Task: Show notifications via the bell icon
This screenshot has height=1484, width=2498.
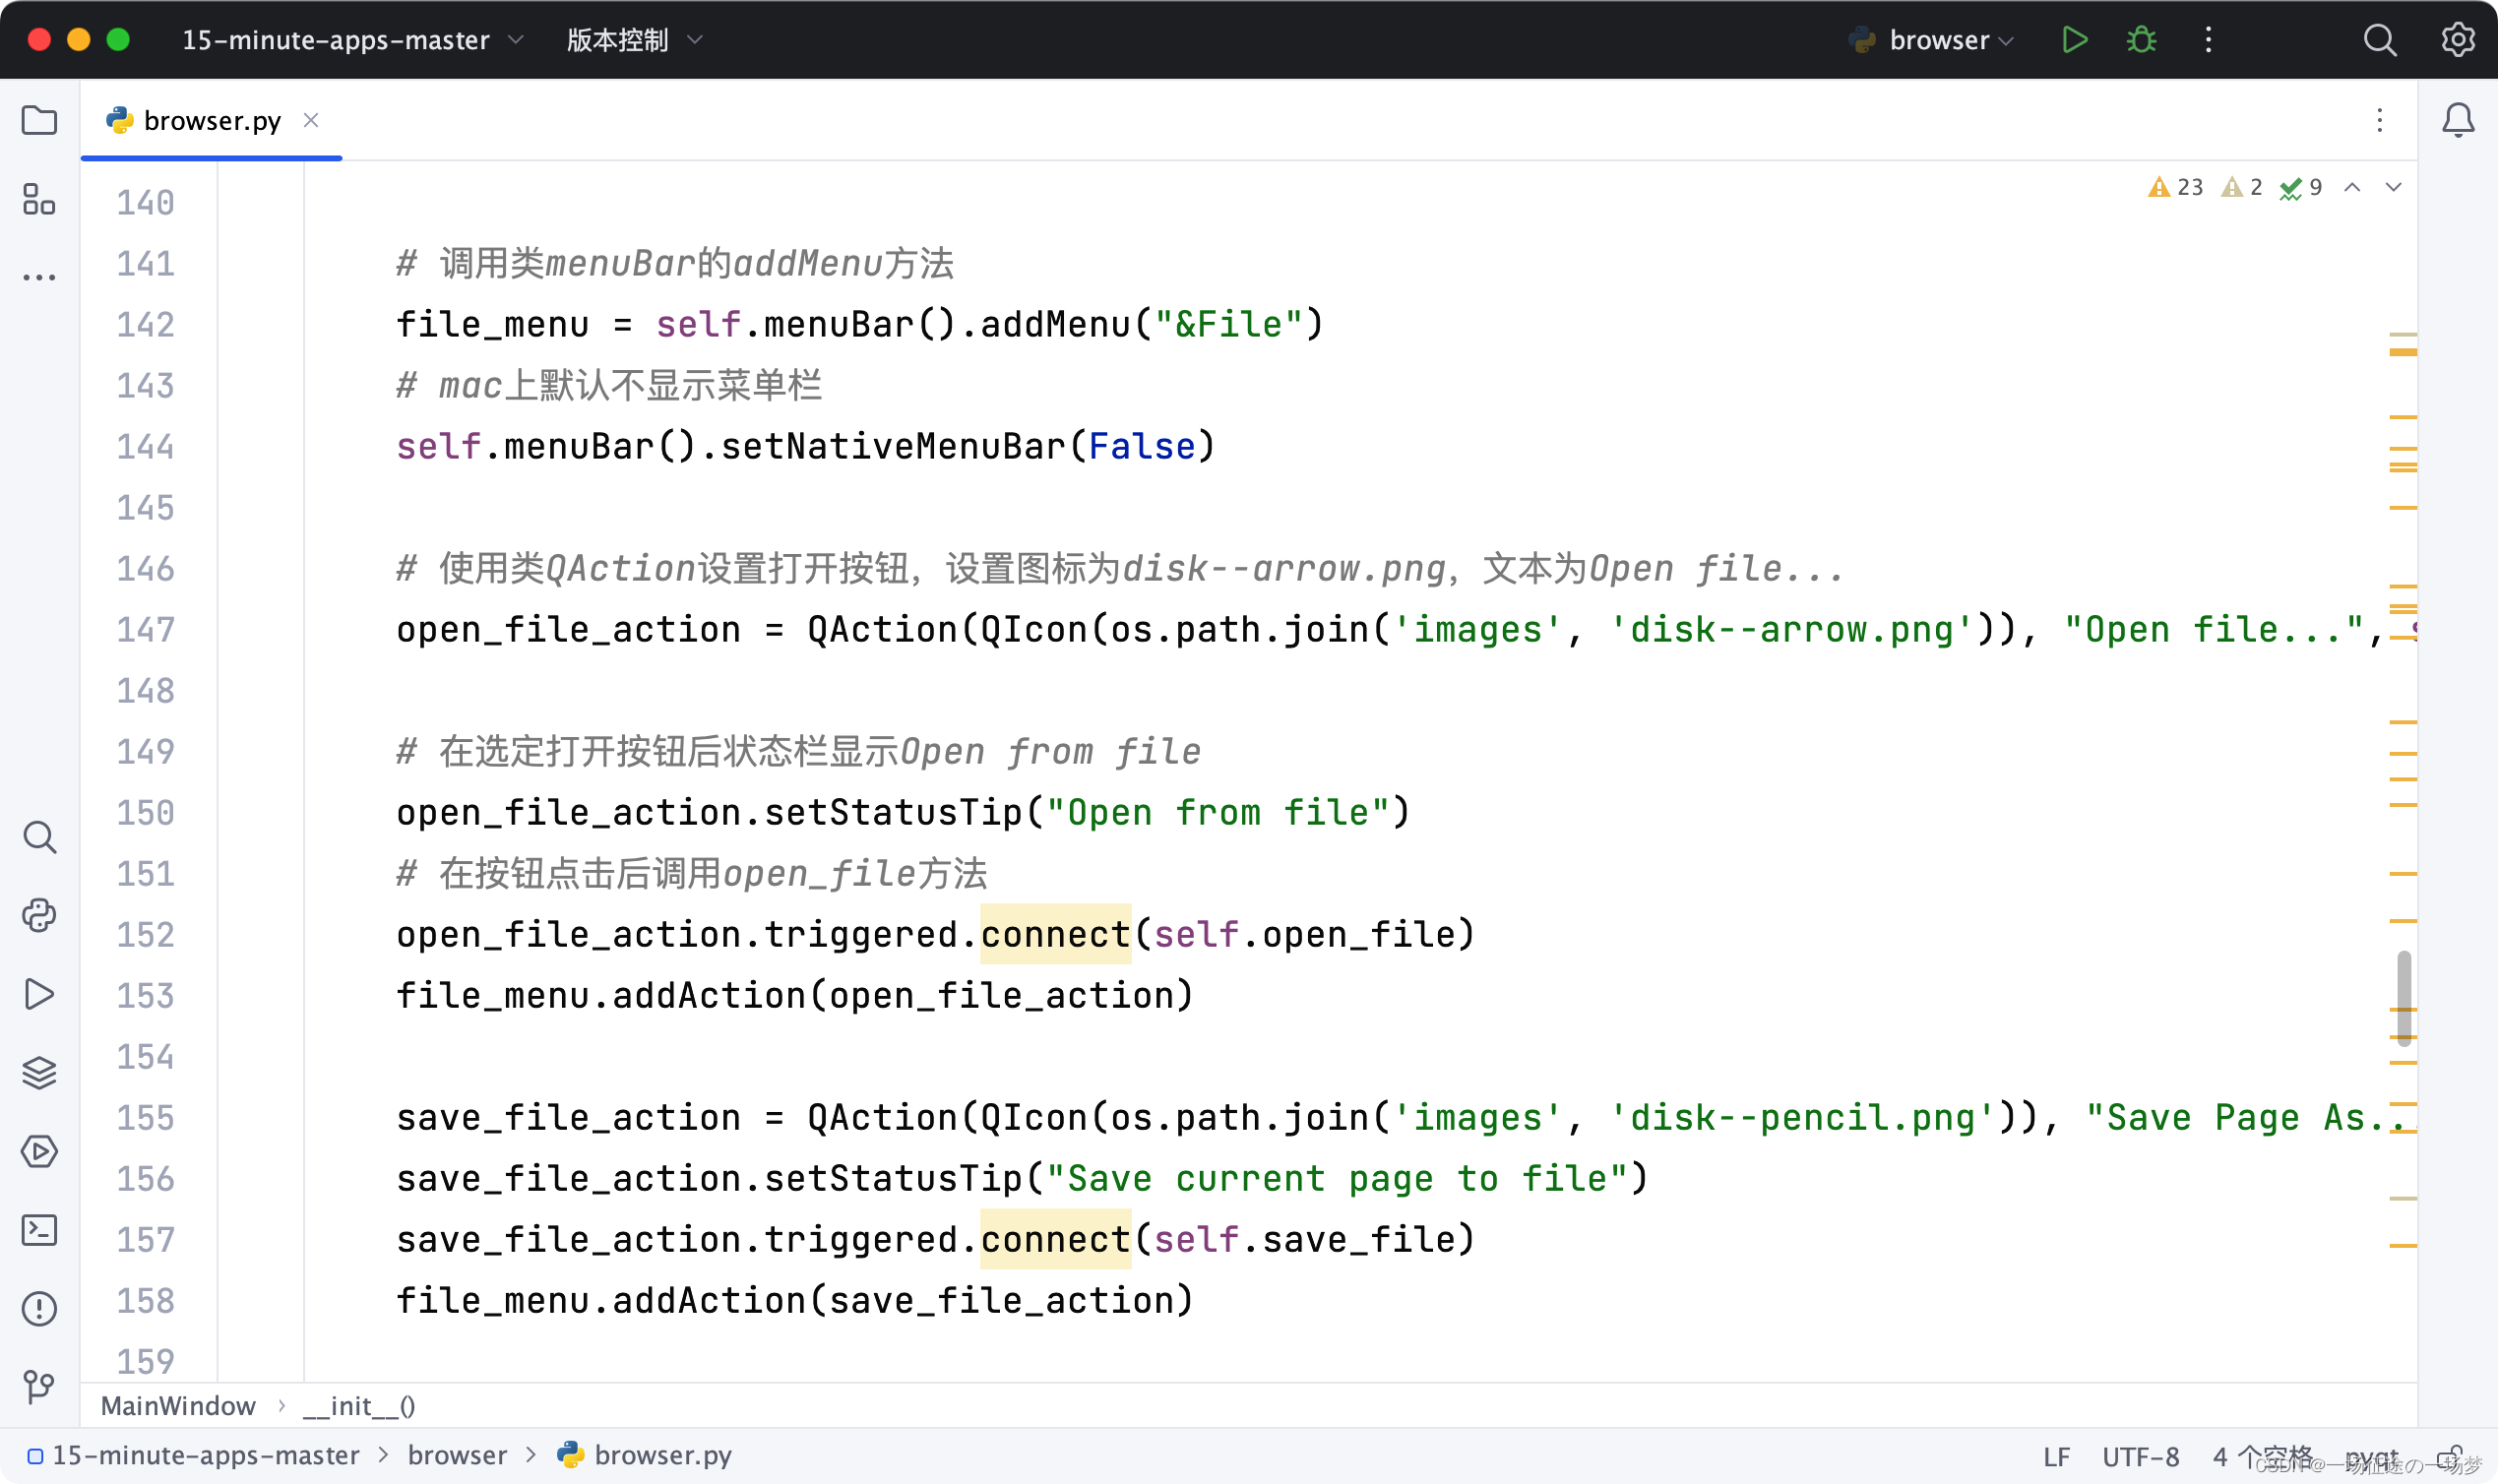Action: (2458, 120)
